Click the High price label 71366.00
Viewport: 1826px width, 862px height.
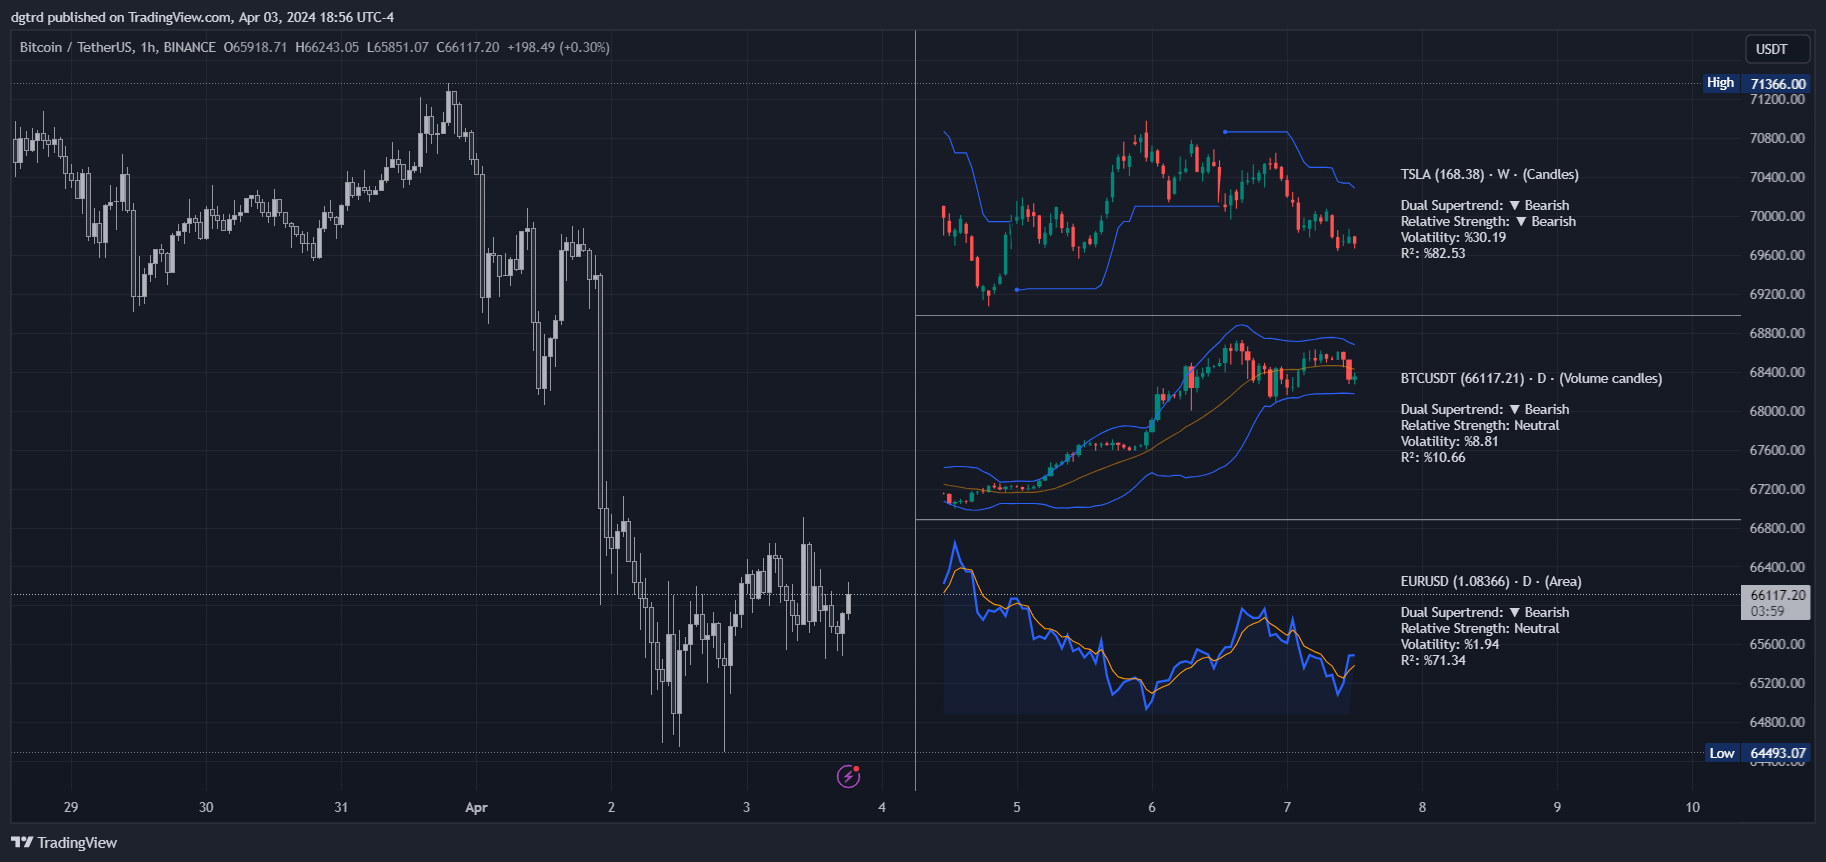(1777, 84)
